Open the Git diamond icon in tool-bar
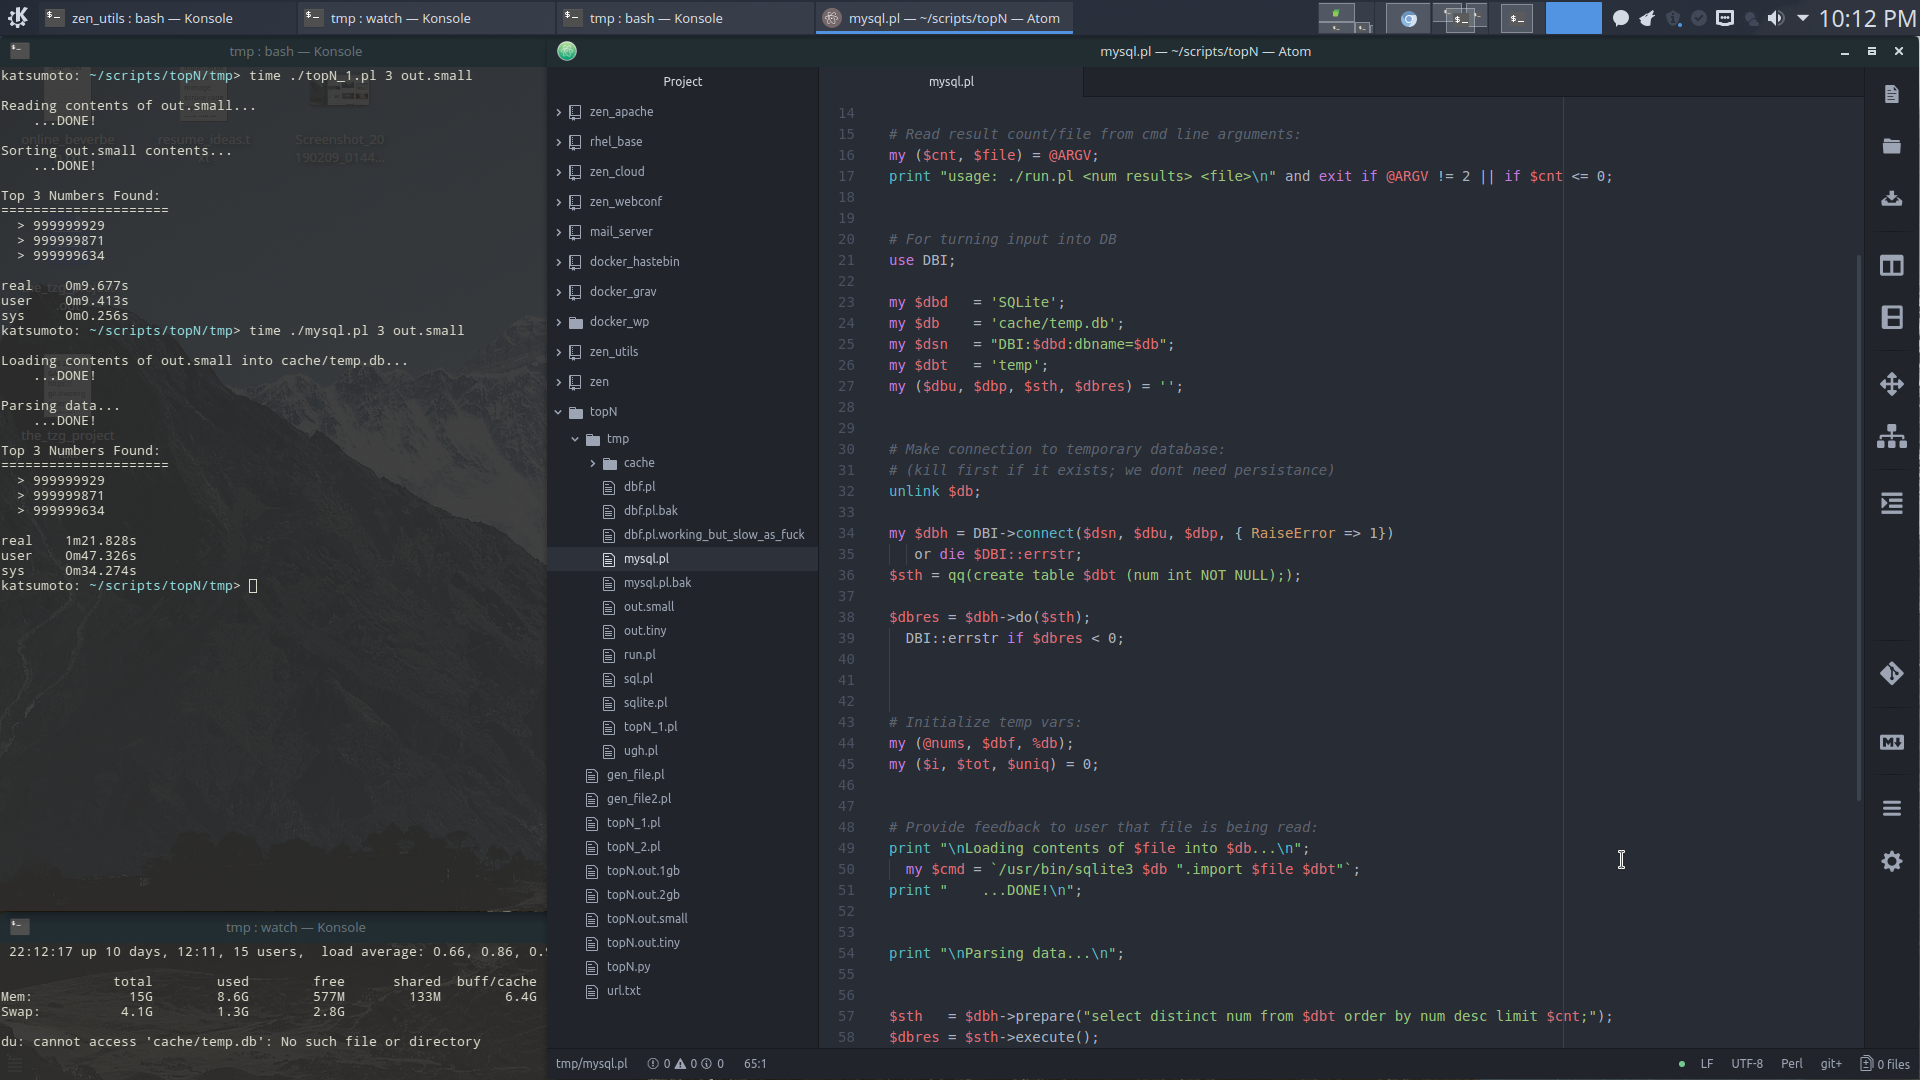 (x=1891, y=674)
